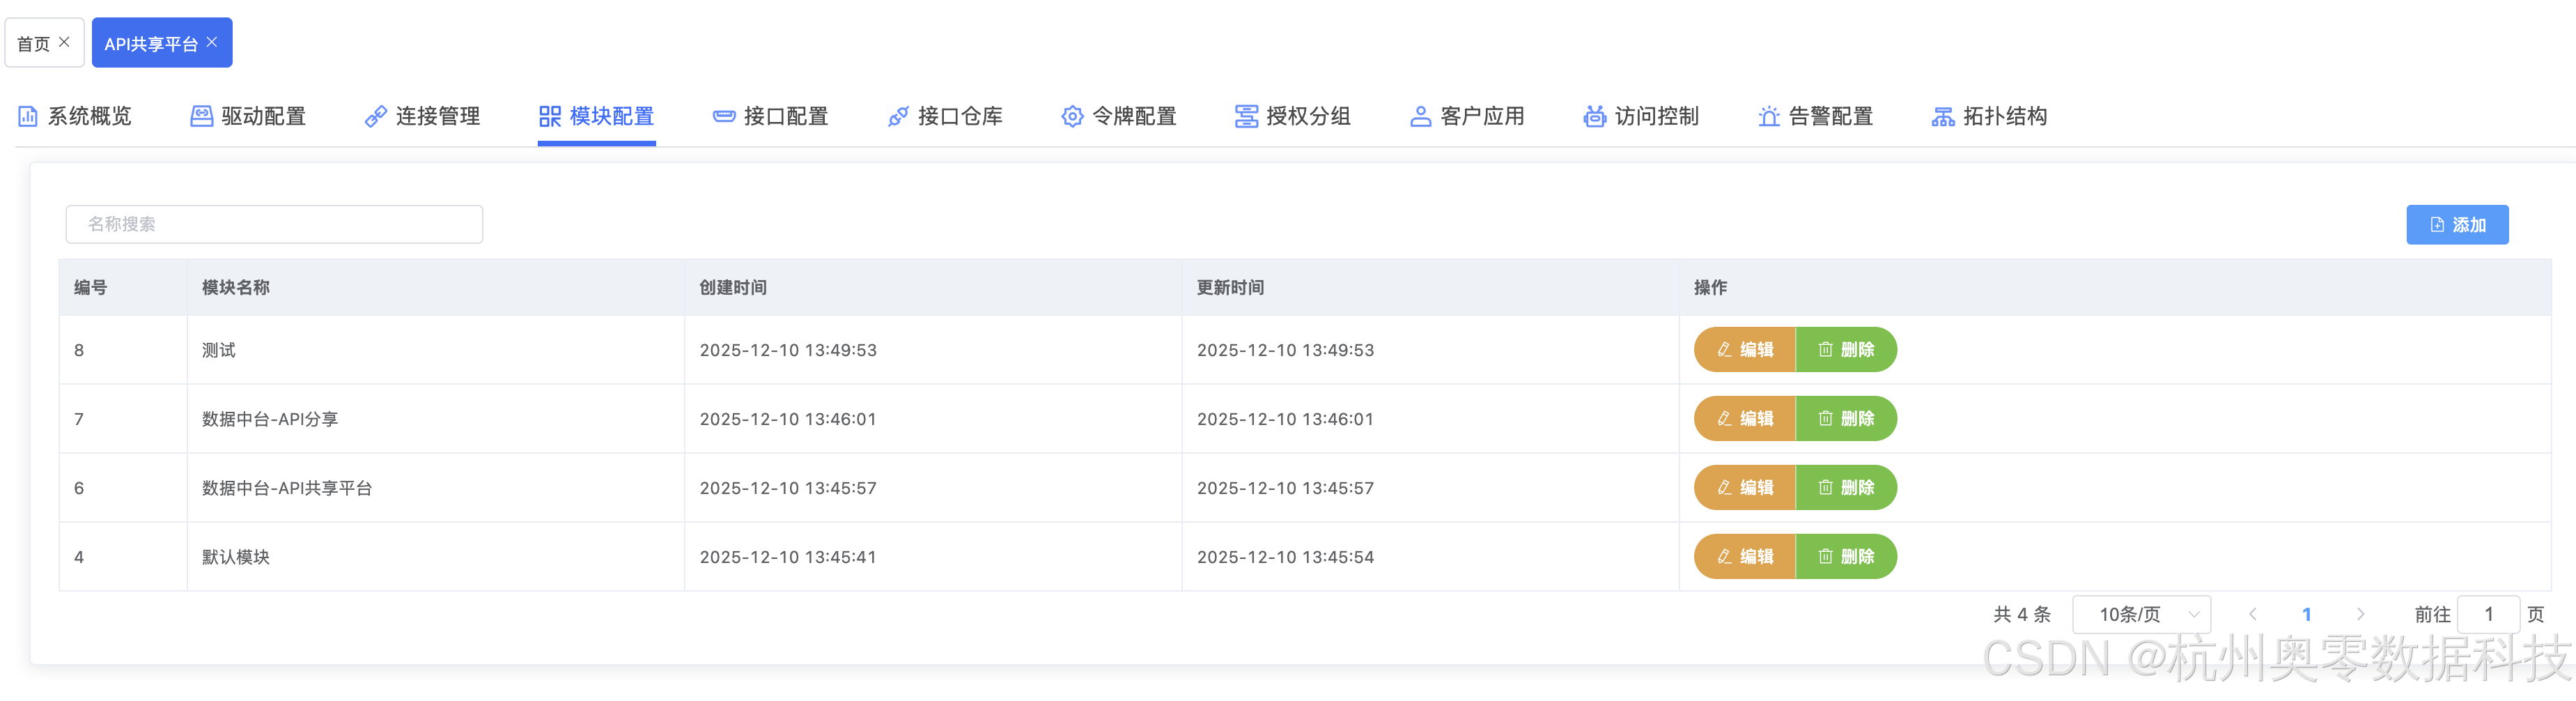The image size is (2576, 701).
Task: Click module name 数据中台-API分享
Action: click(x=270, y=419)
